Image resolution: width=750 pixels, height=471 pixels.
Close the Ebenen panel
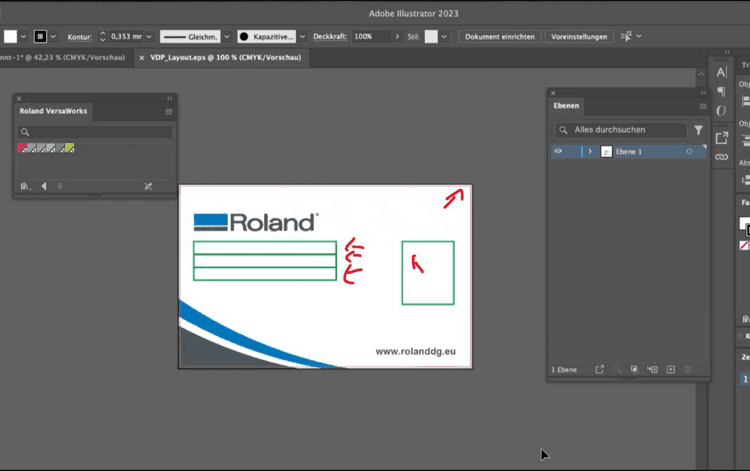pos(553,93)
